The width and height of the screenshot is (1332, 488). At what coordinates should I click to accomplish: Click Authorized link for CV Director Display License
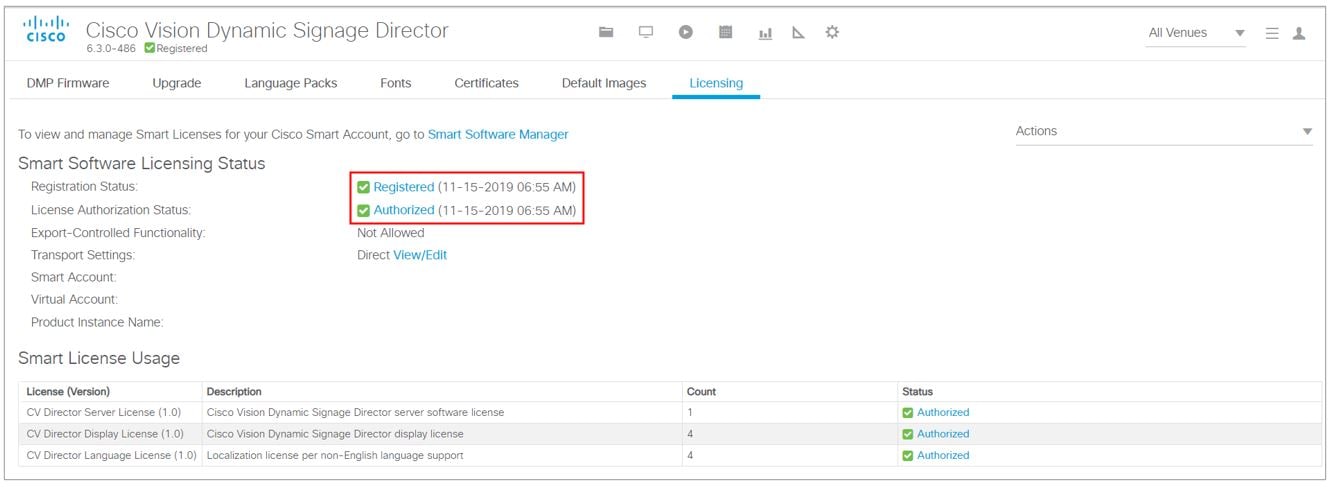pyautogui.click(x=943, y=434)
